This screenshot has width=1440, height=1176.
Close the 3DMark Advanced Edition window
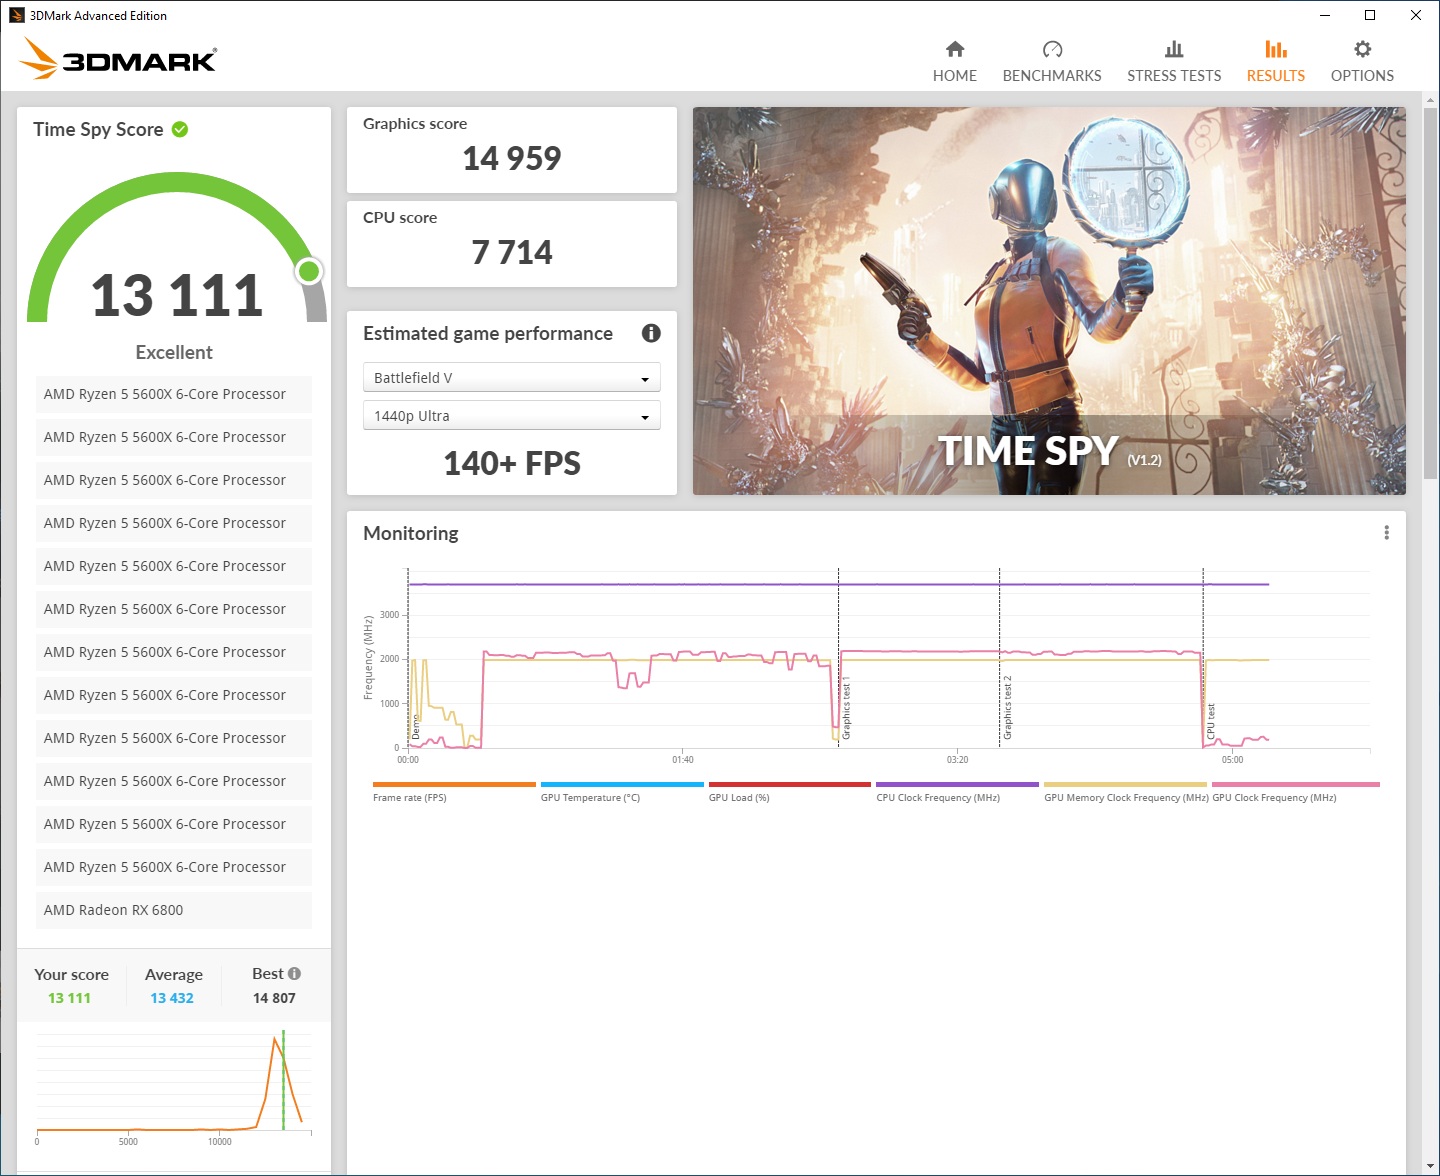click(1416, 15)
